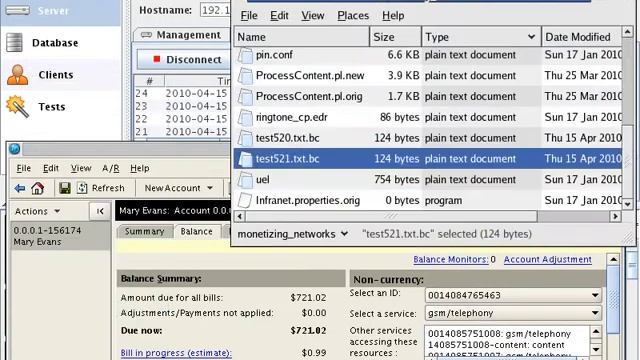Open the View menu in file browser
The width and height of the screenshot is (640, 360).
[x=313, y=16]
